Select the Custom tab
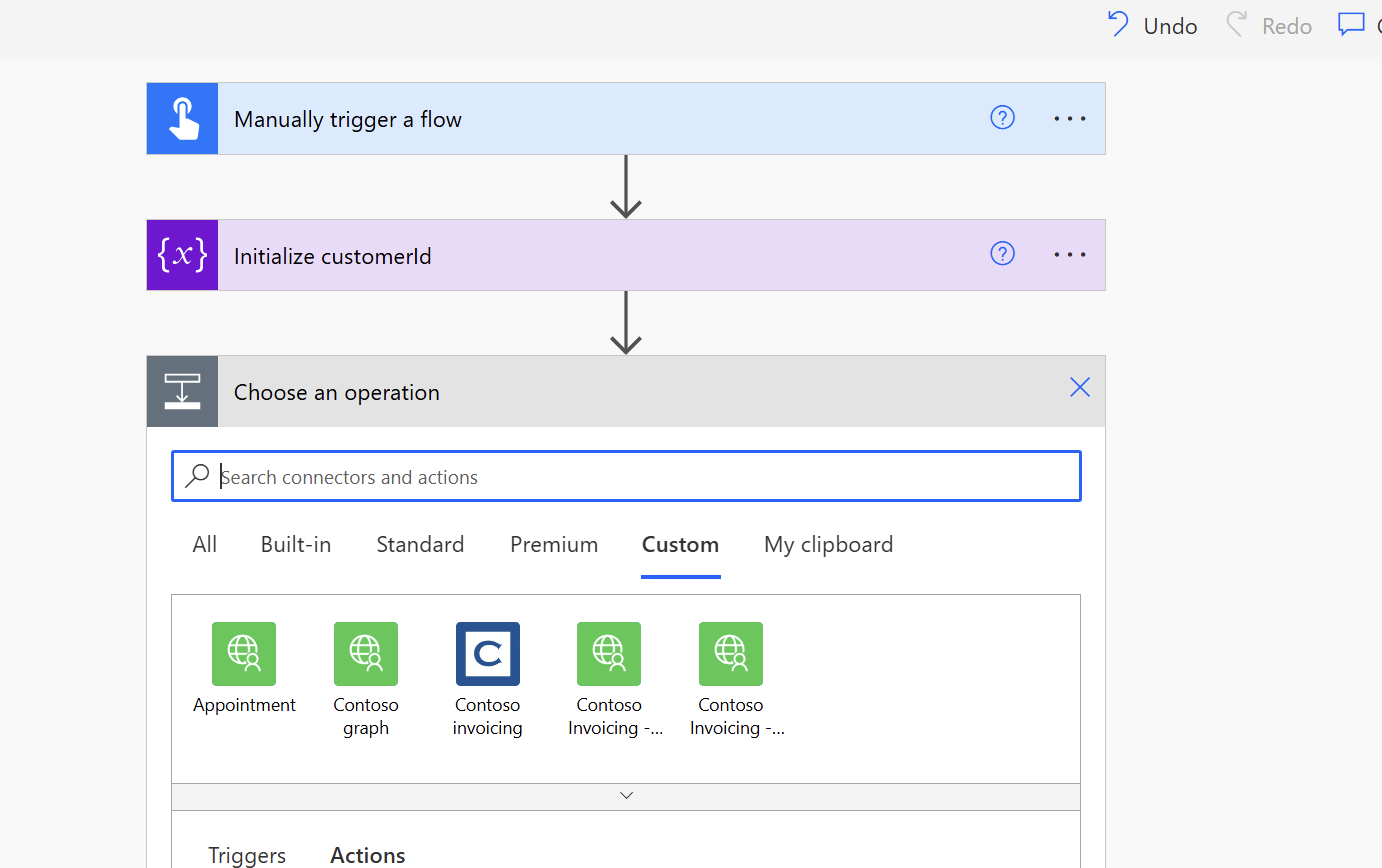This screenshot has width=1382, height=868. pos(680,545)
